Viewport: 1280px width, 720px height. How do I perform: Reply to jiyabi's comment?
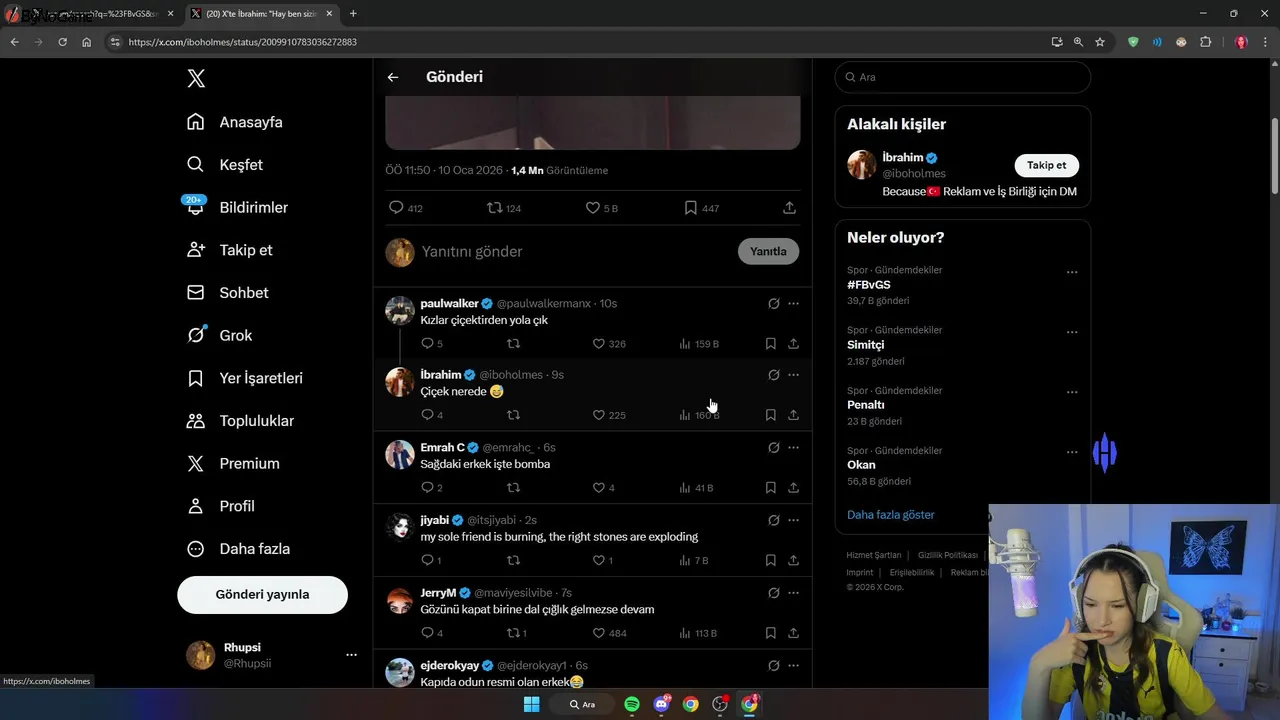tap(431, 561)
